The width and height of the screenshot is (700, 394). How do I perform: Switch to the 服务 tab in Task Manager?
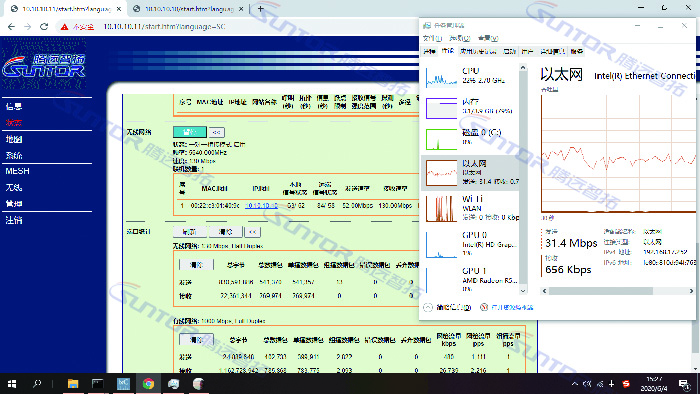tap(577, 51)
